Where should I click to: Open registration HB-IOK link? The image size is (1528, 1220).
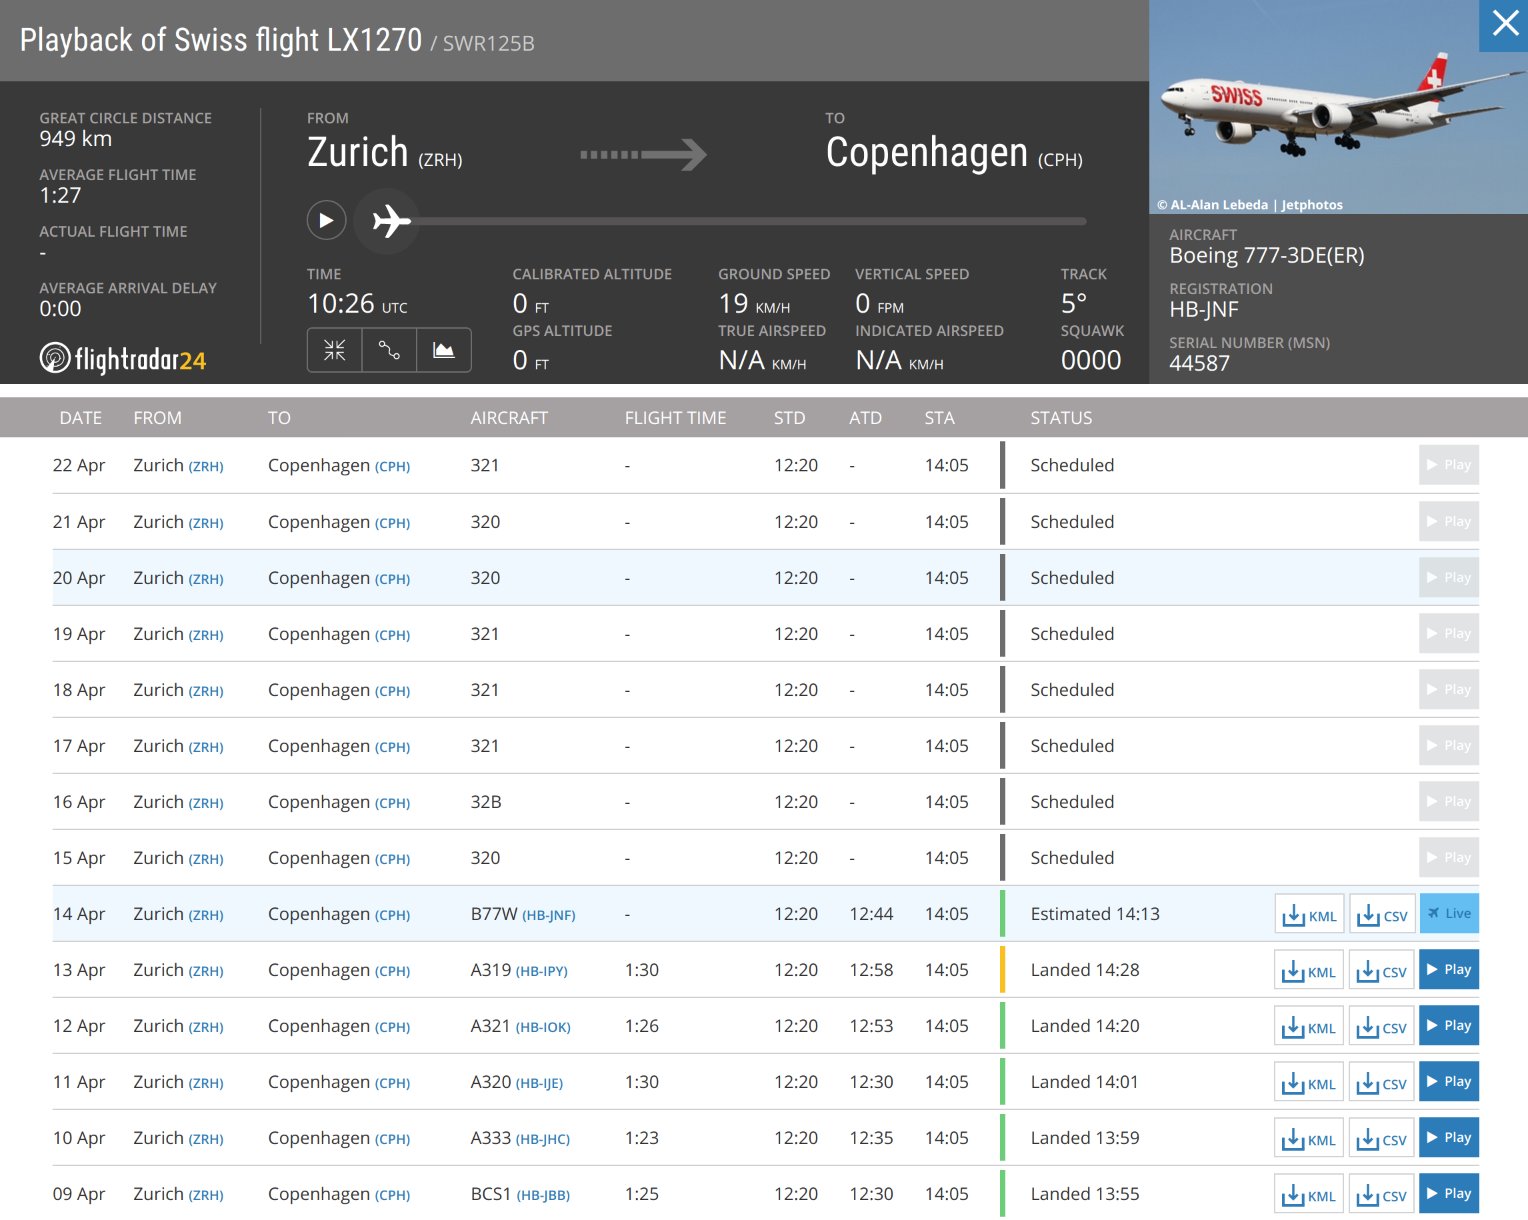[x=543, y=1027]
